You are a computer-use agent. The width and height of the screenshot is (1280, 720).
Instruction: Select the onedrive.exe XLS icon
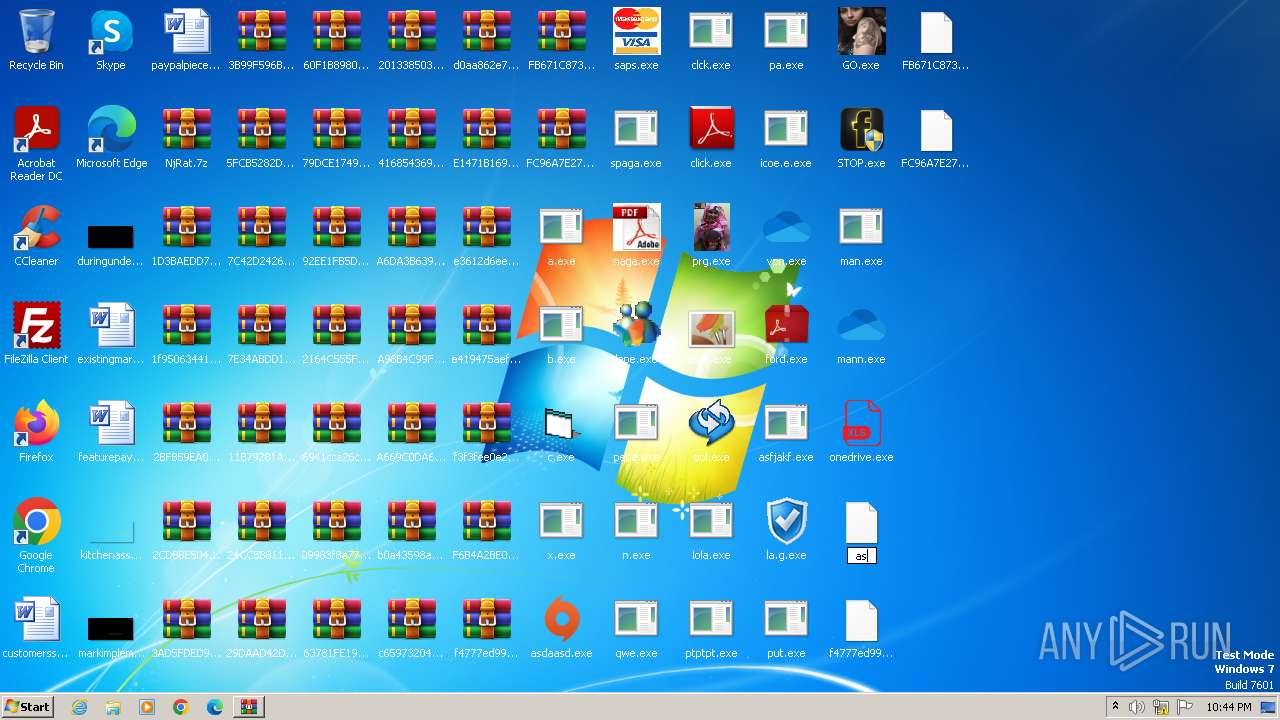[x=861, y=432]
